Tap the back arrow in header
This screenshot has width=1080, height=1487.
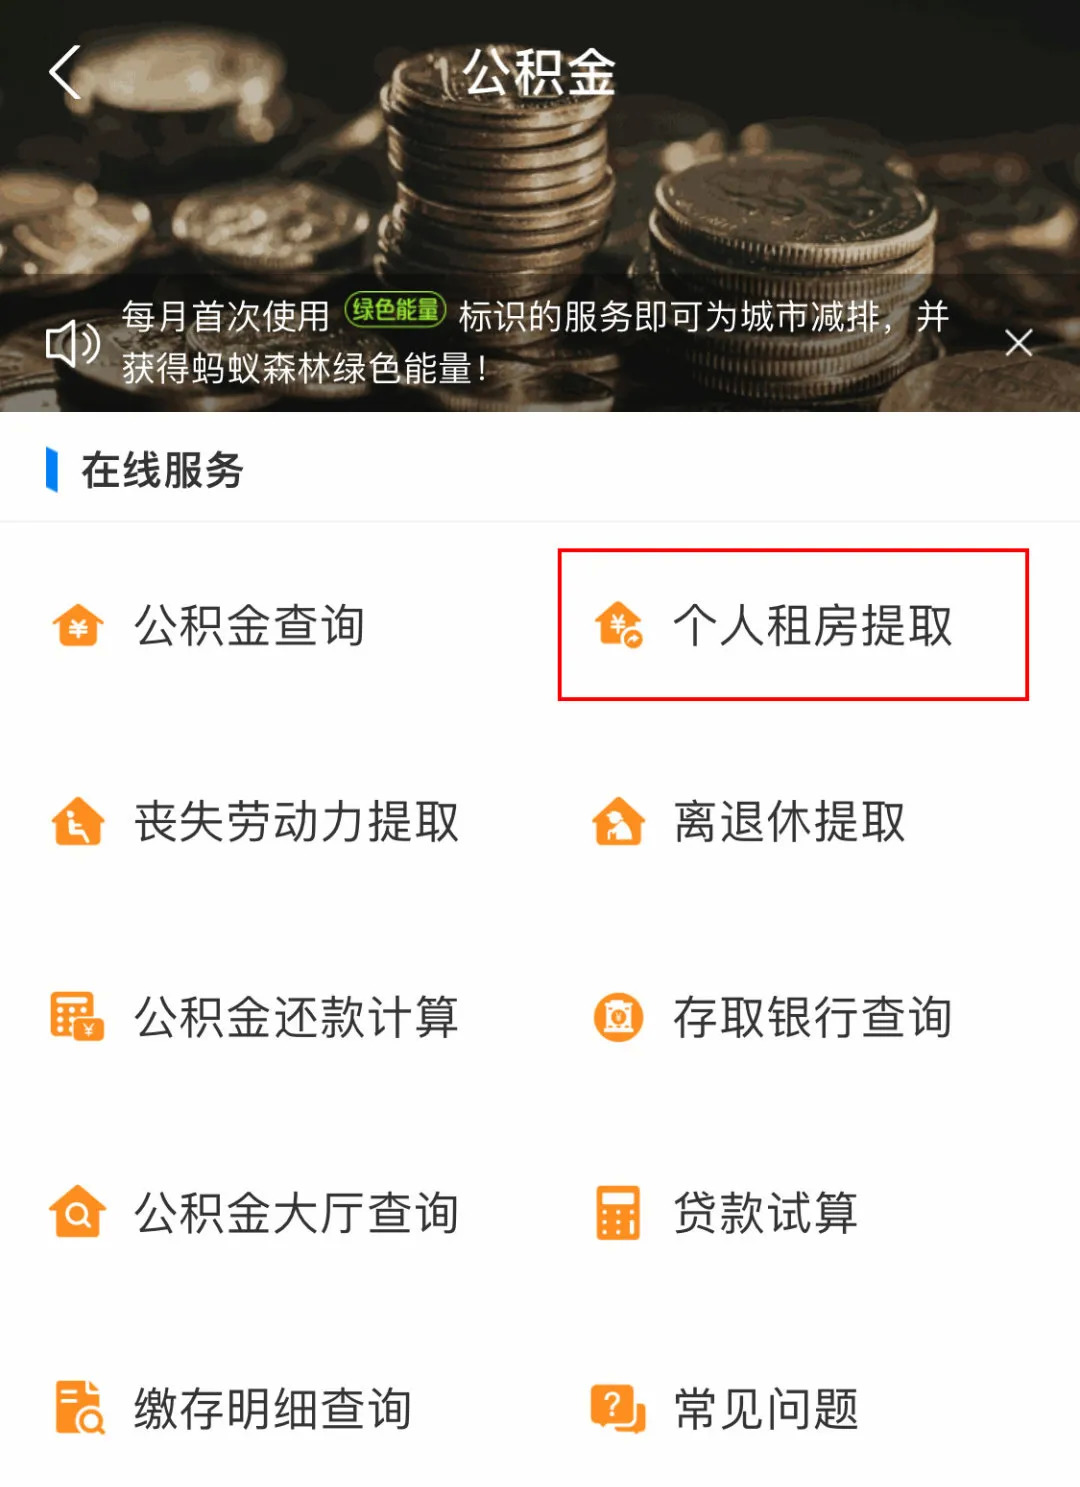pos(65,73)
